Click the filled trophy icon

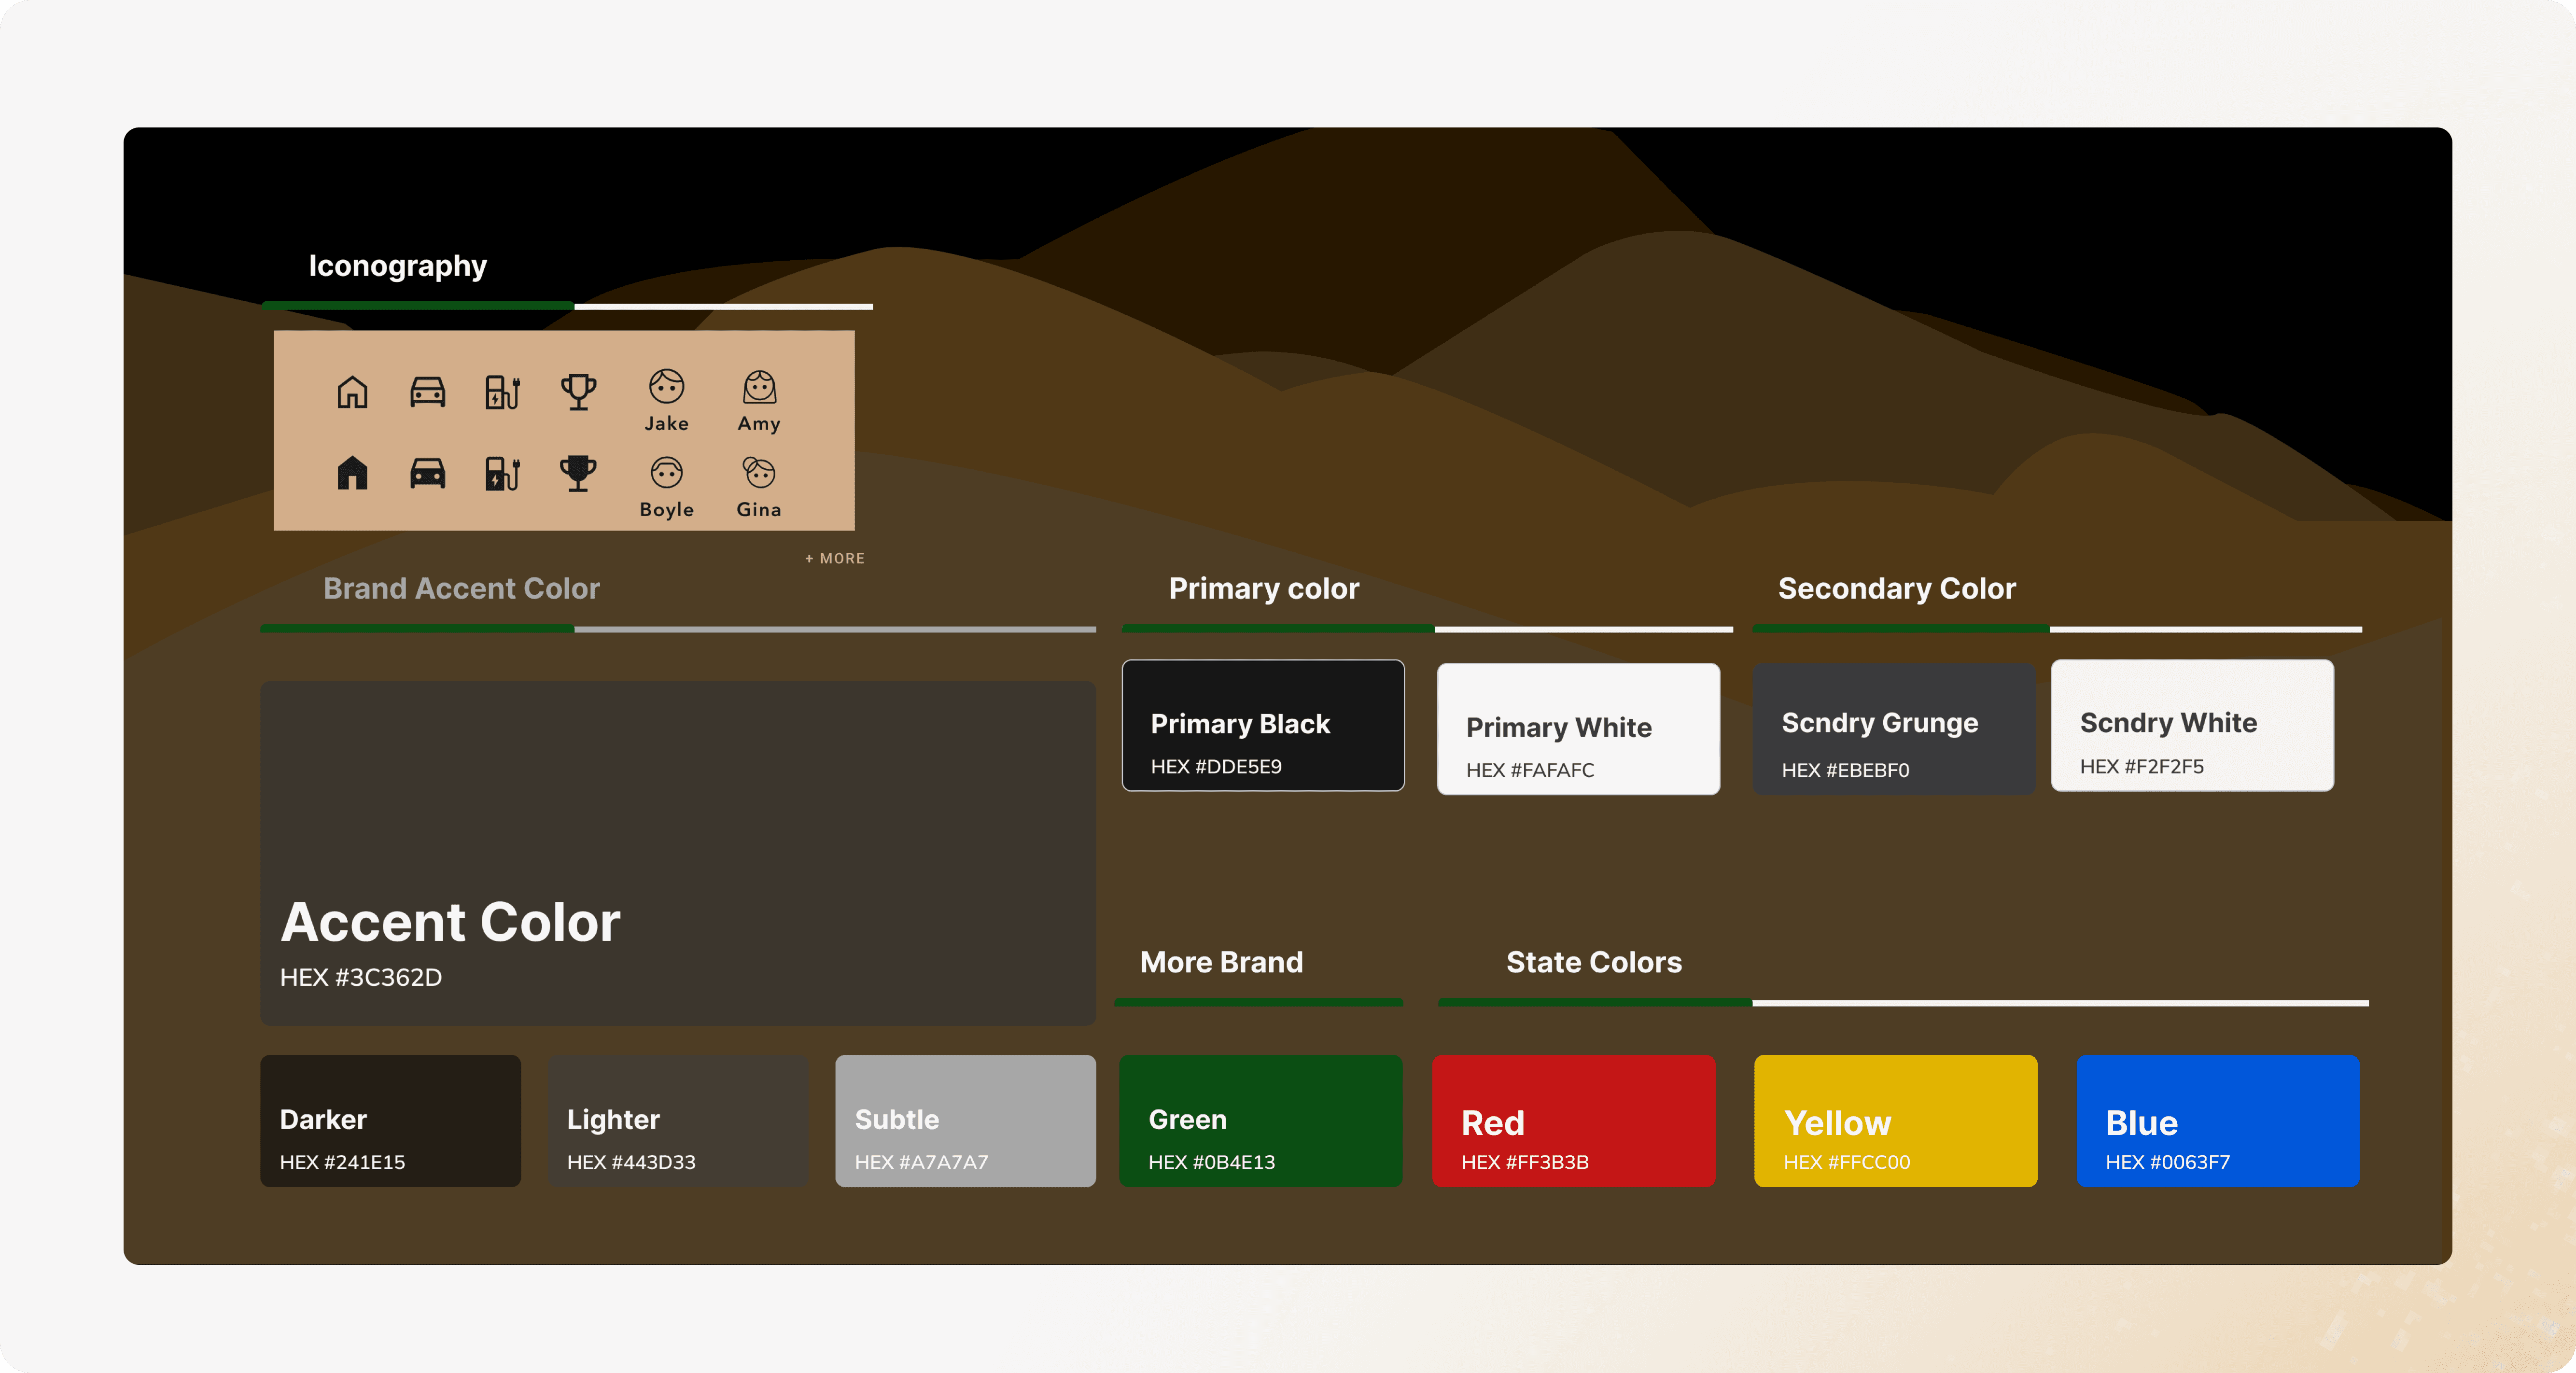(578, 472)
